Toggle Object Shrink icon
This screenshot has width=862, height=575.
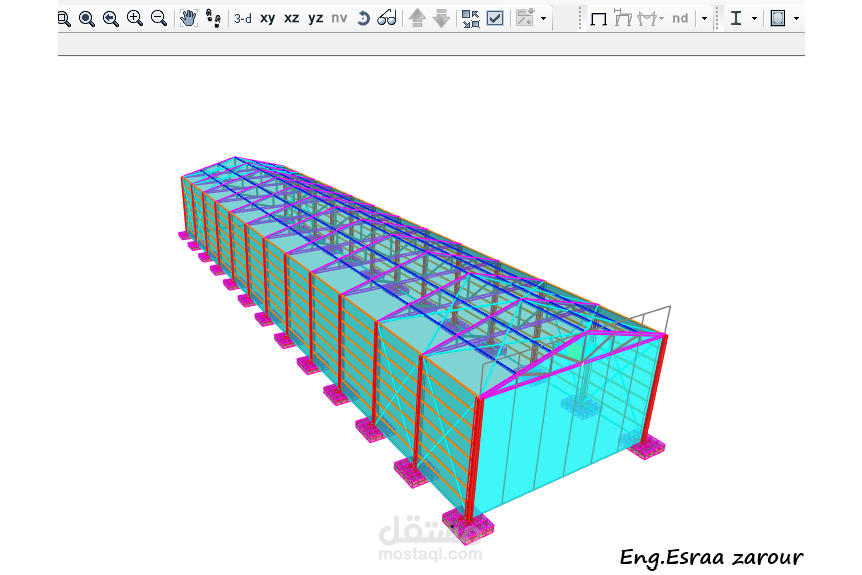(471, 19)
